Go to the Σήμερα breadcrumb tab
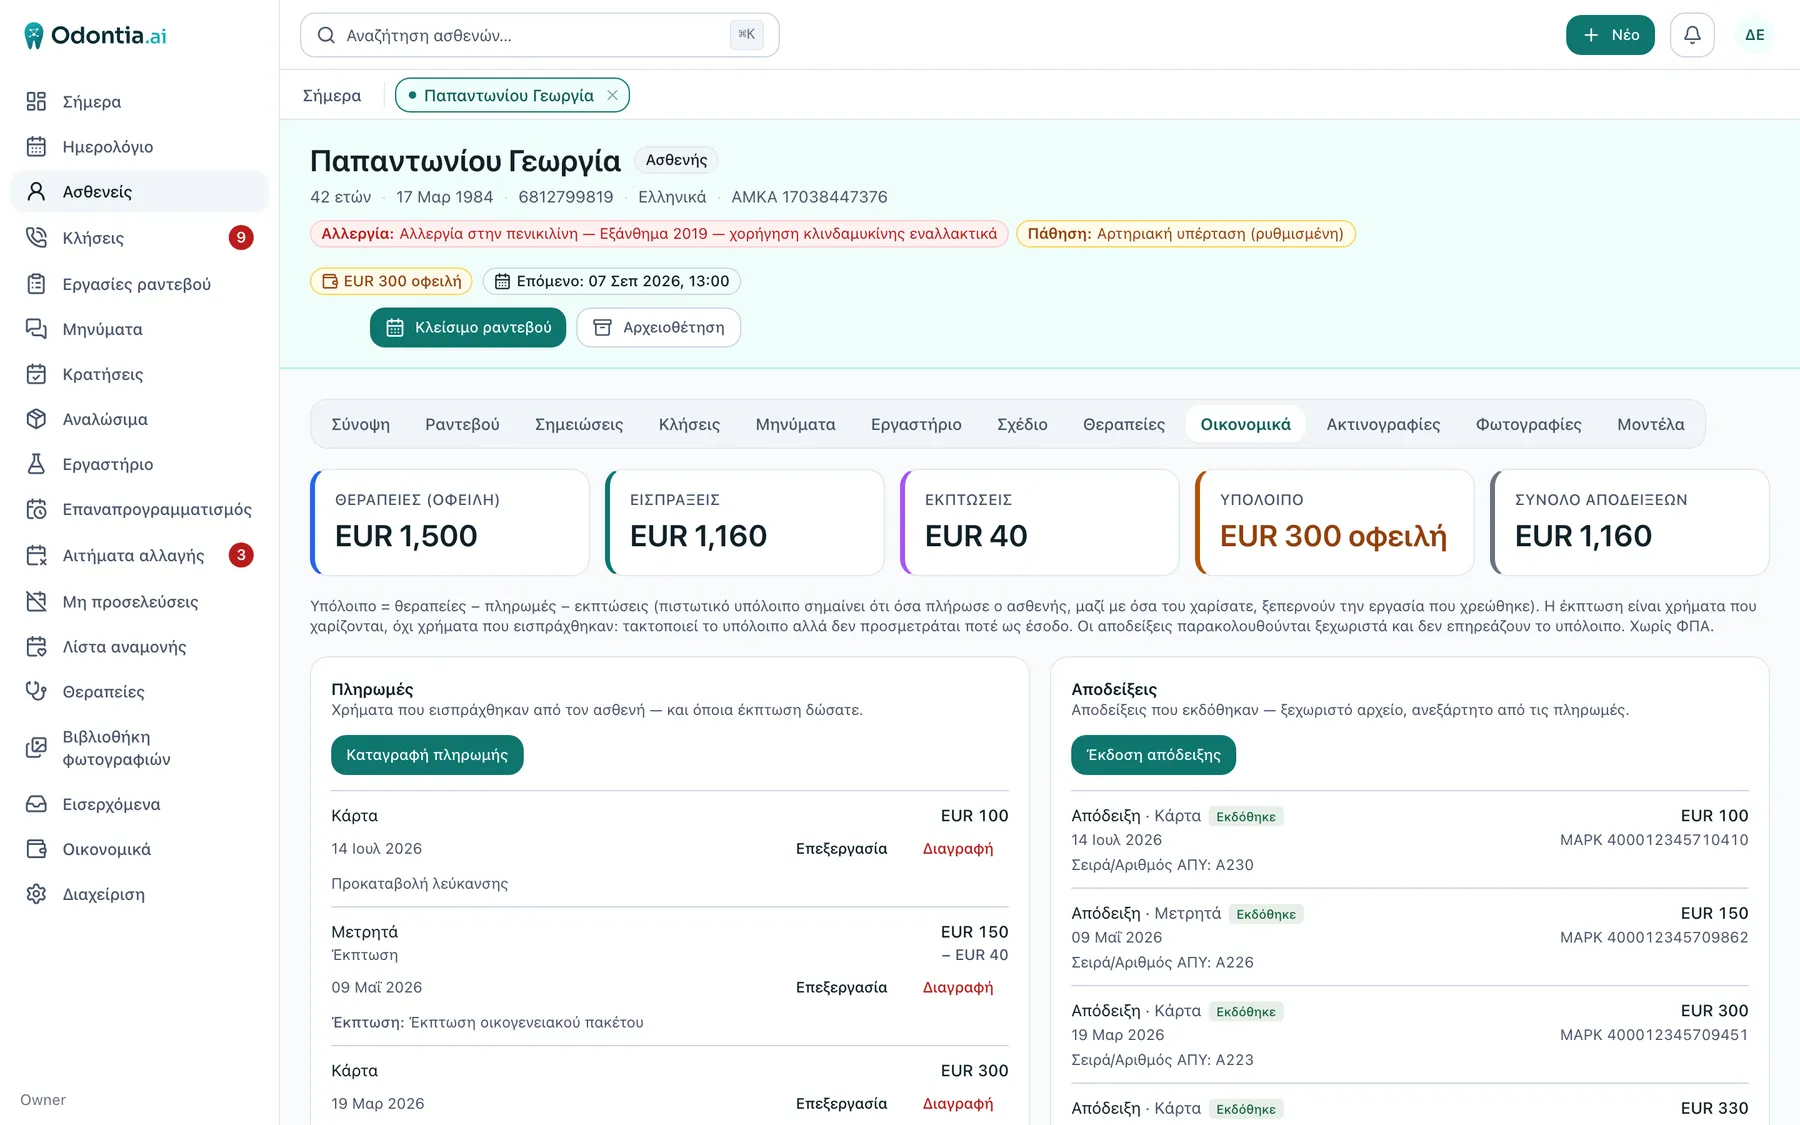The image size is (1800, 1125). click(332, 95)
